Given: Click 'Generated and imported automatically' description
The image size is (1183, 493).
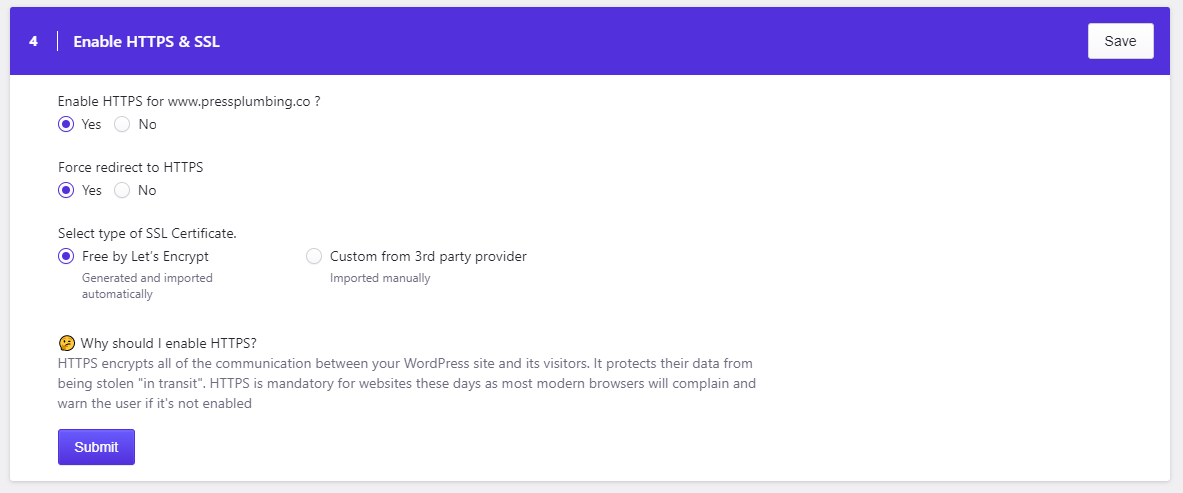Looking at the screenshot, I should (147, 286).
